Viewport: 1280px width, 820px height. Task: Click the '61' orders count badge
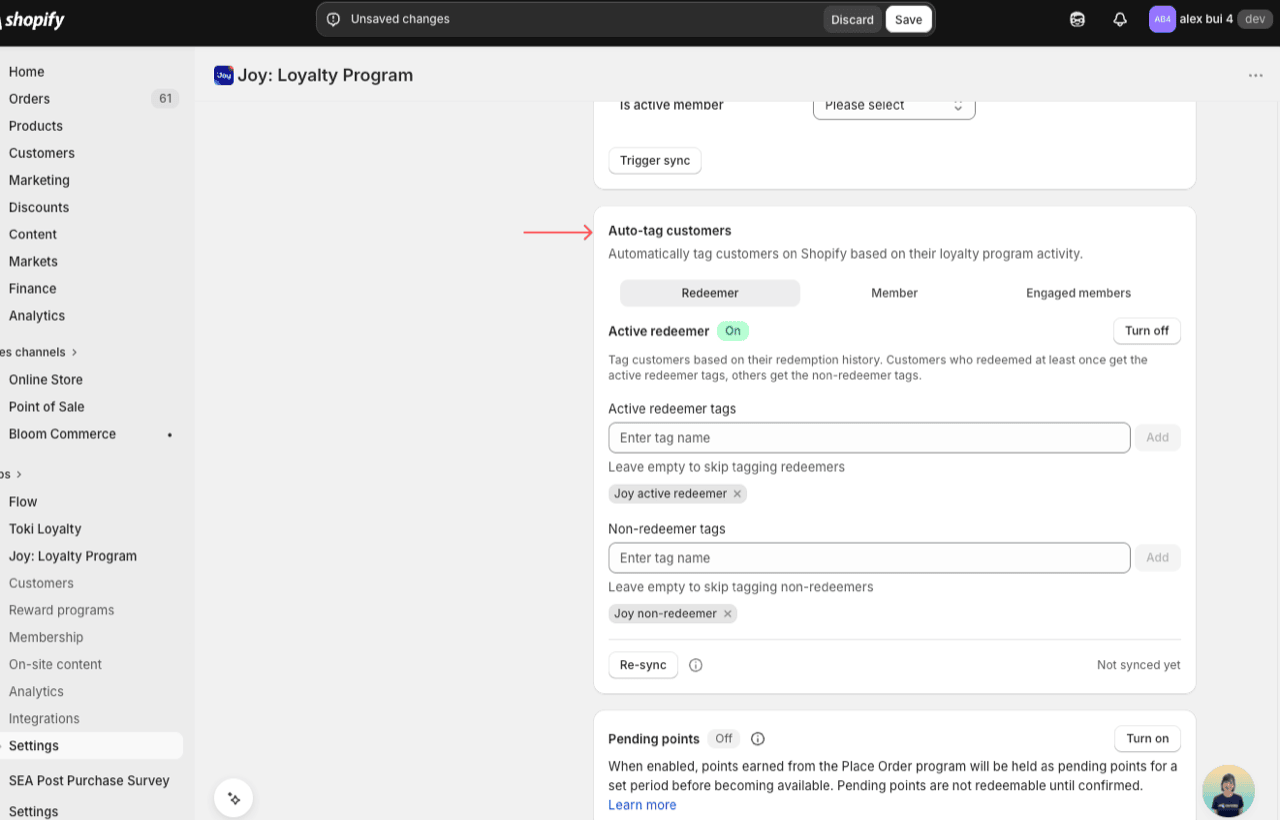coord(165,99)
